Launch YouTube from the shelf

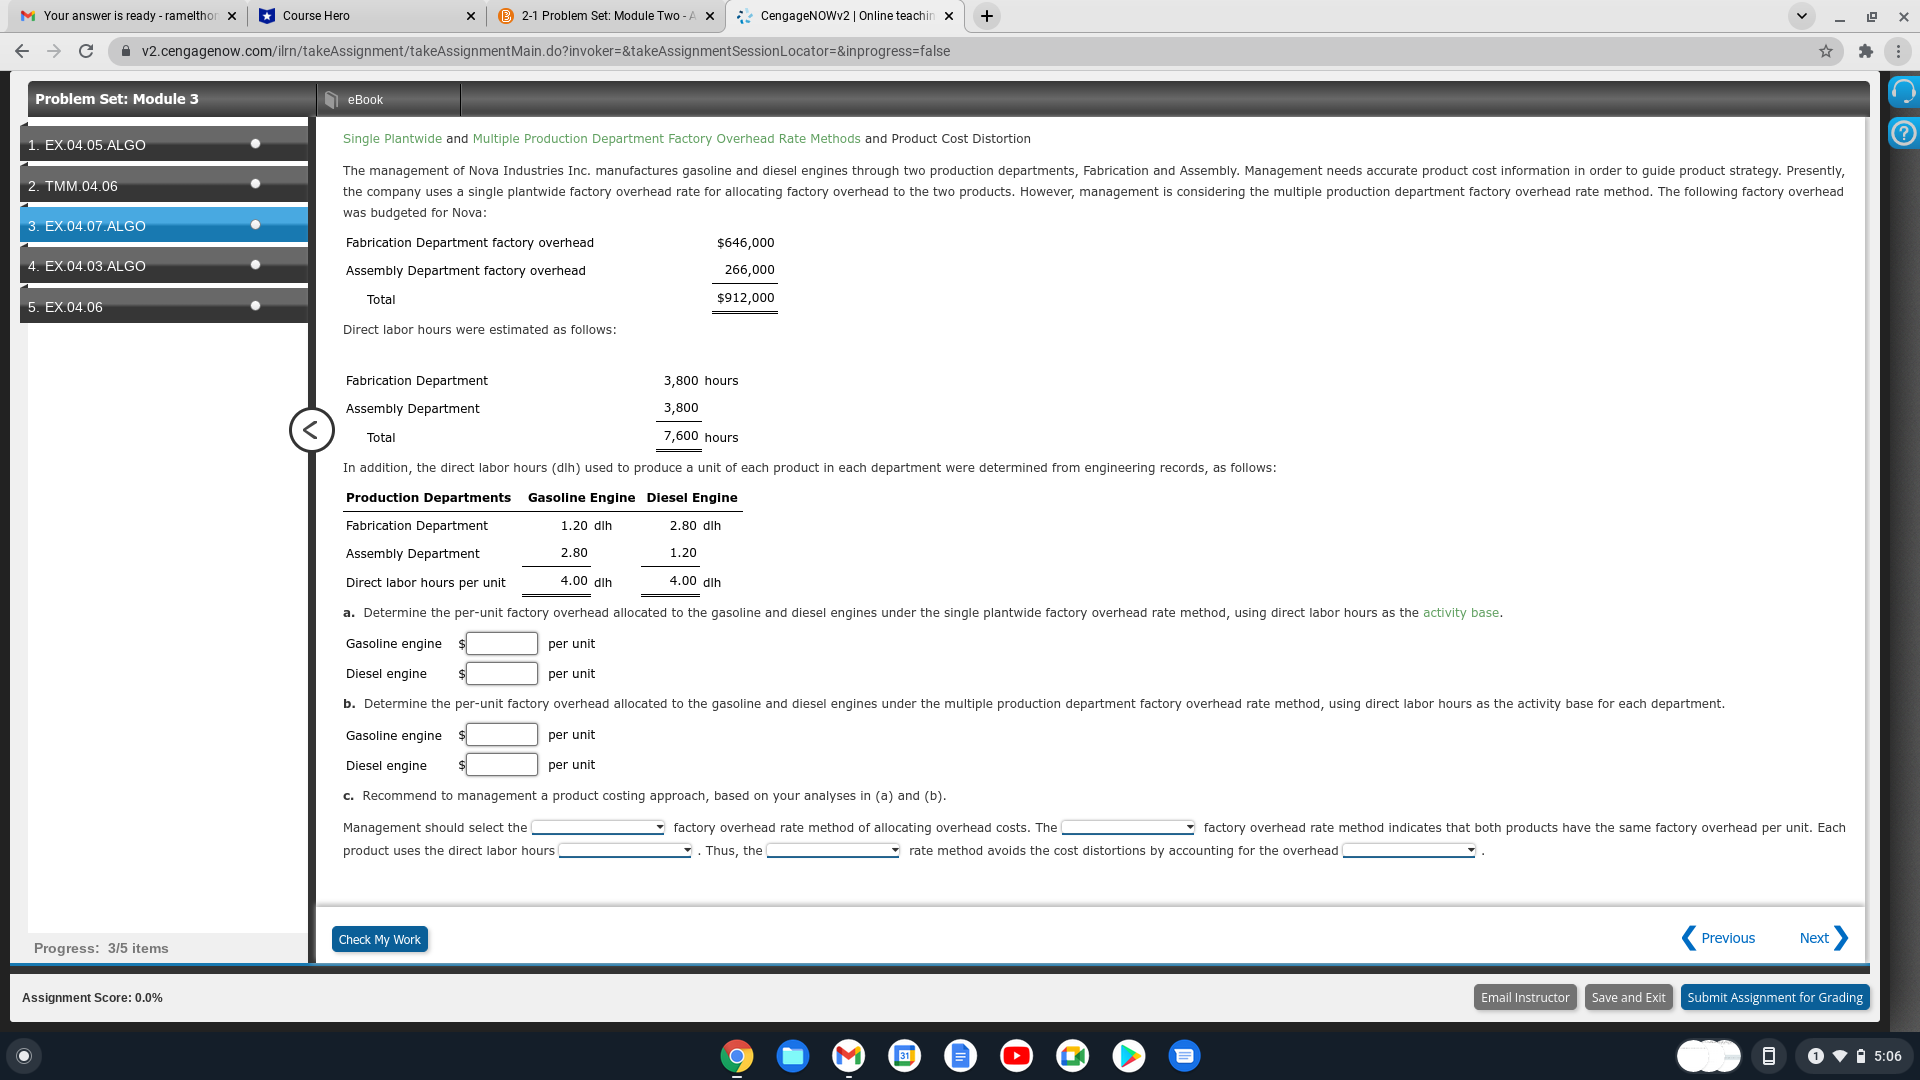1016,1056
